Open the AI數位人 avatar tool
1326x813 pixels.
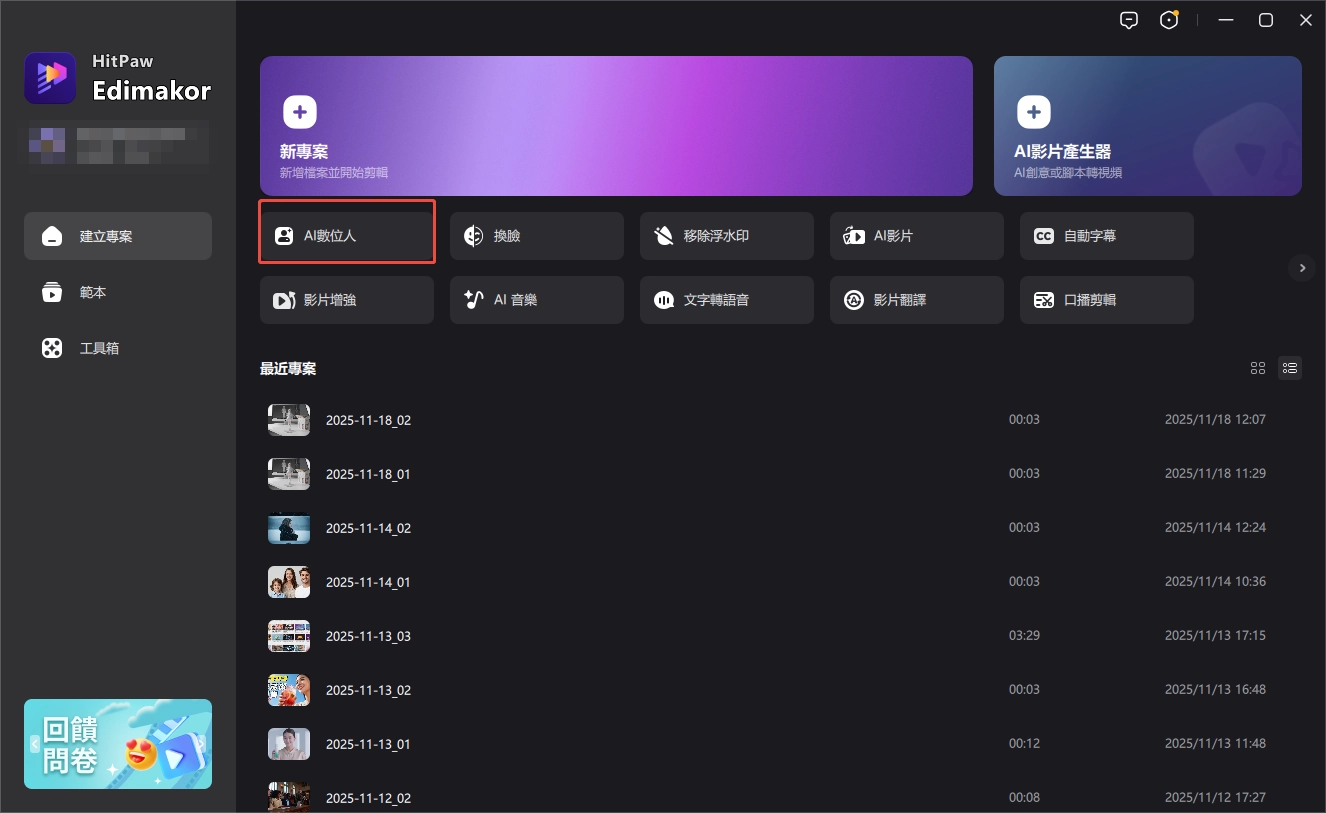pos(346,236)
